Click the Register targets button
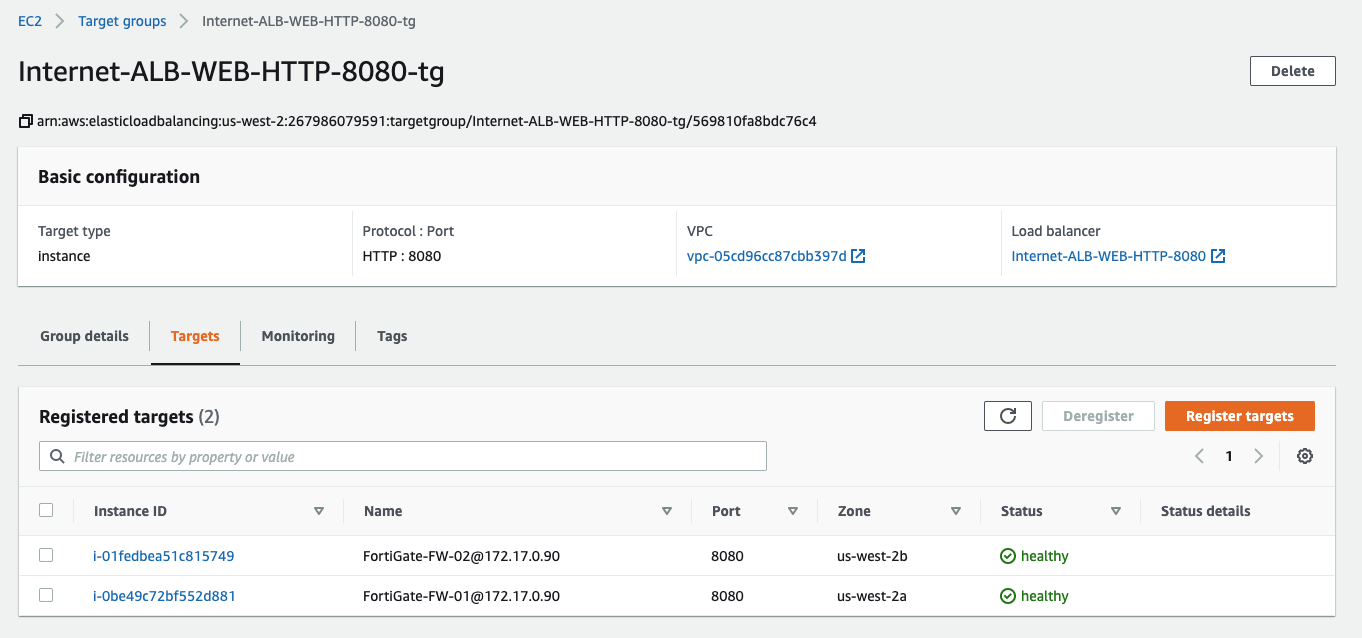1362x638 pixels. [x=1239, y=416]
